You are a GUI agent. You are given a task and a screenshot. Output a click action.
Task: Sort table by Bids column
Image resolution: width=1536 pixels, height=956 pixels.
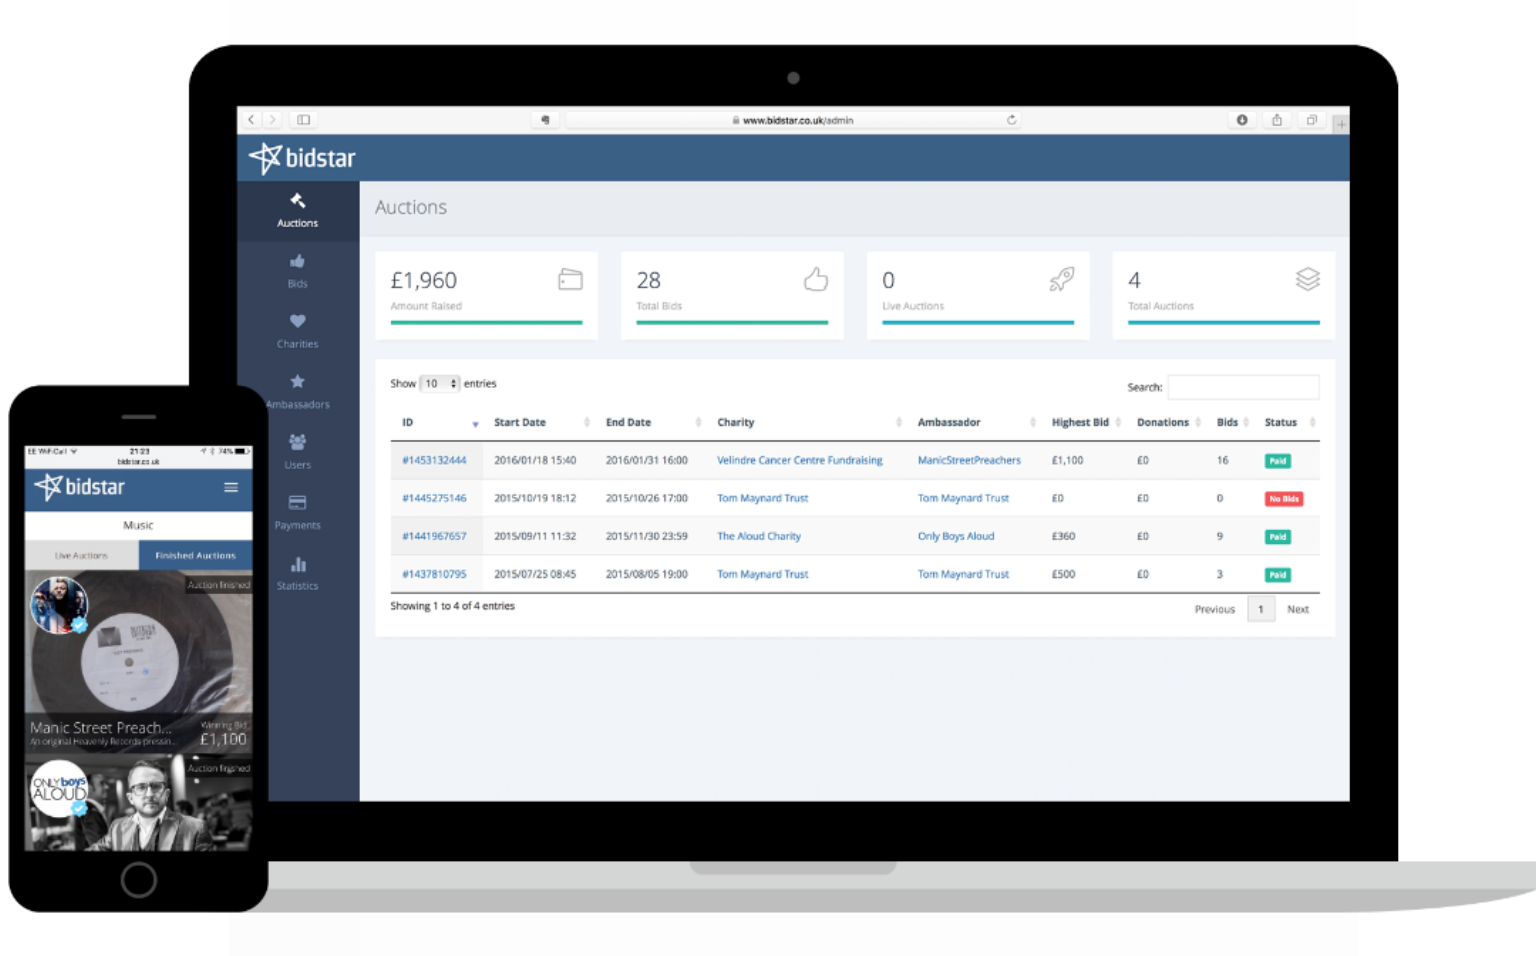1231,423
